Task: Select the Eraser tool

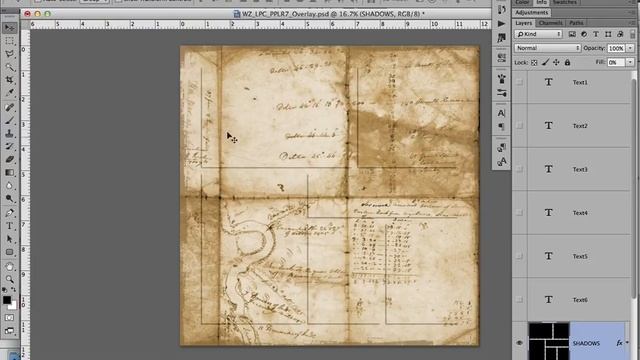Action: point(9,159)
